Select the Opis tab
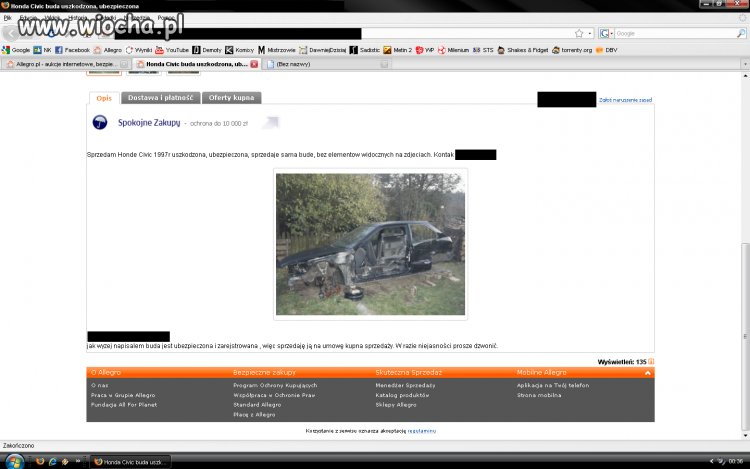The height and width of the screenshot is (469, 750). [x=104, y=98]
